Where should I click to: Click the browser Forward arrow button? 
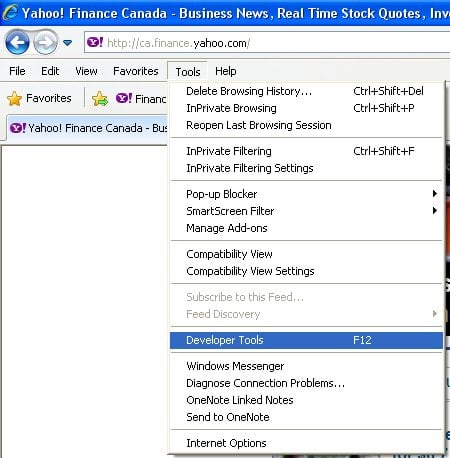(x=46, y=42)
